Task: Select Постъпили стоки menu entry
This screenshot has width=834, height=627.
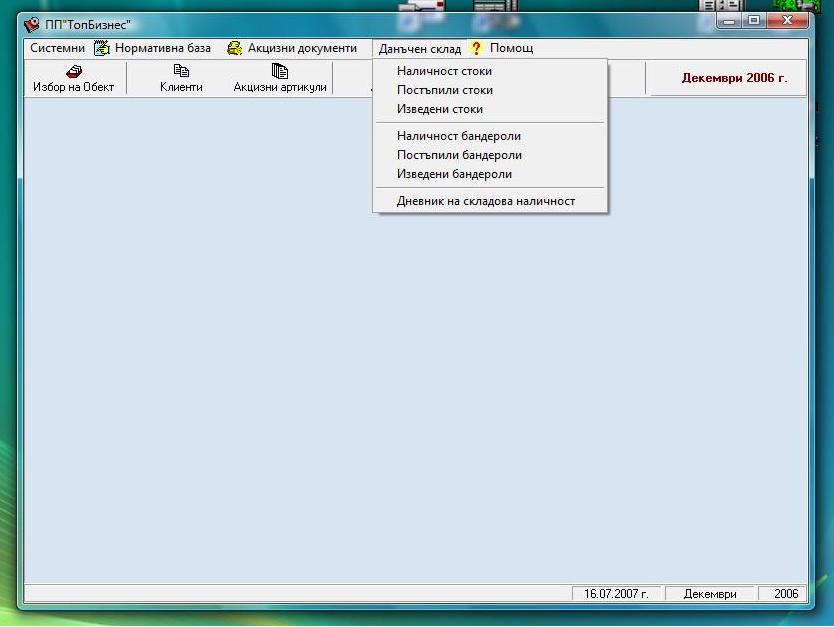Action: (x=490, y=90)
